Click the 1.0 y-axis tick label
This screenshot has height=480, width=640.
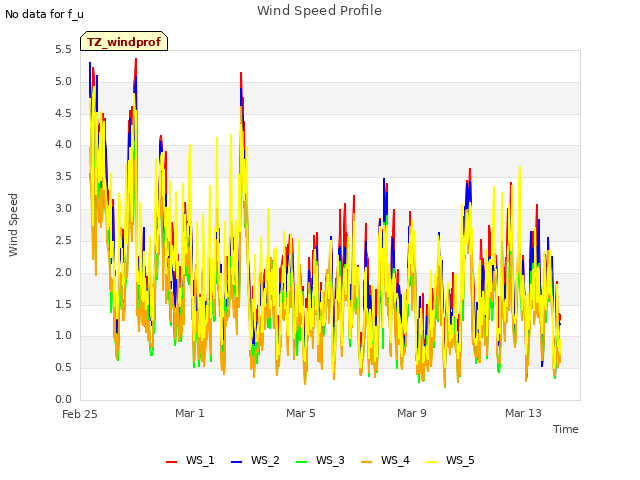click(63, 336)
